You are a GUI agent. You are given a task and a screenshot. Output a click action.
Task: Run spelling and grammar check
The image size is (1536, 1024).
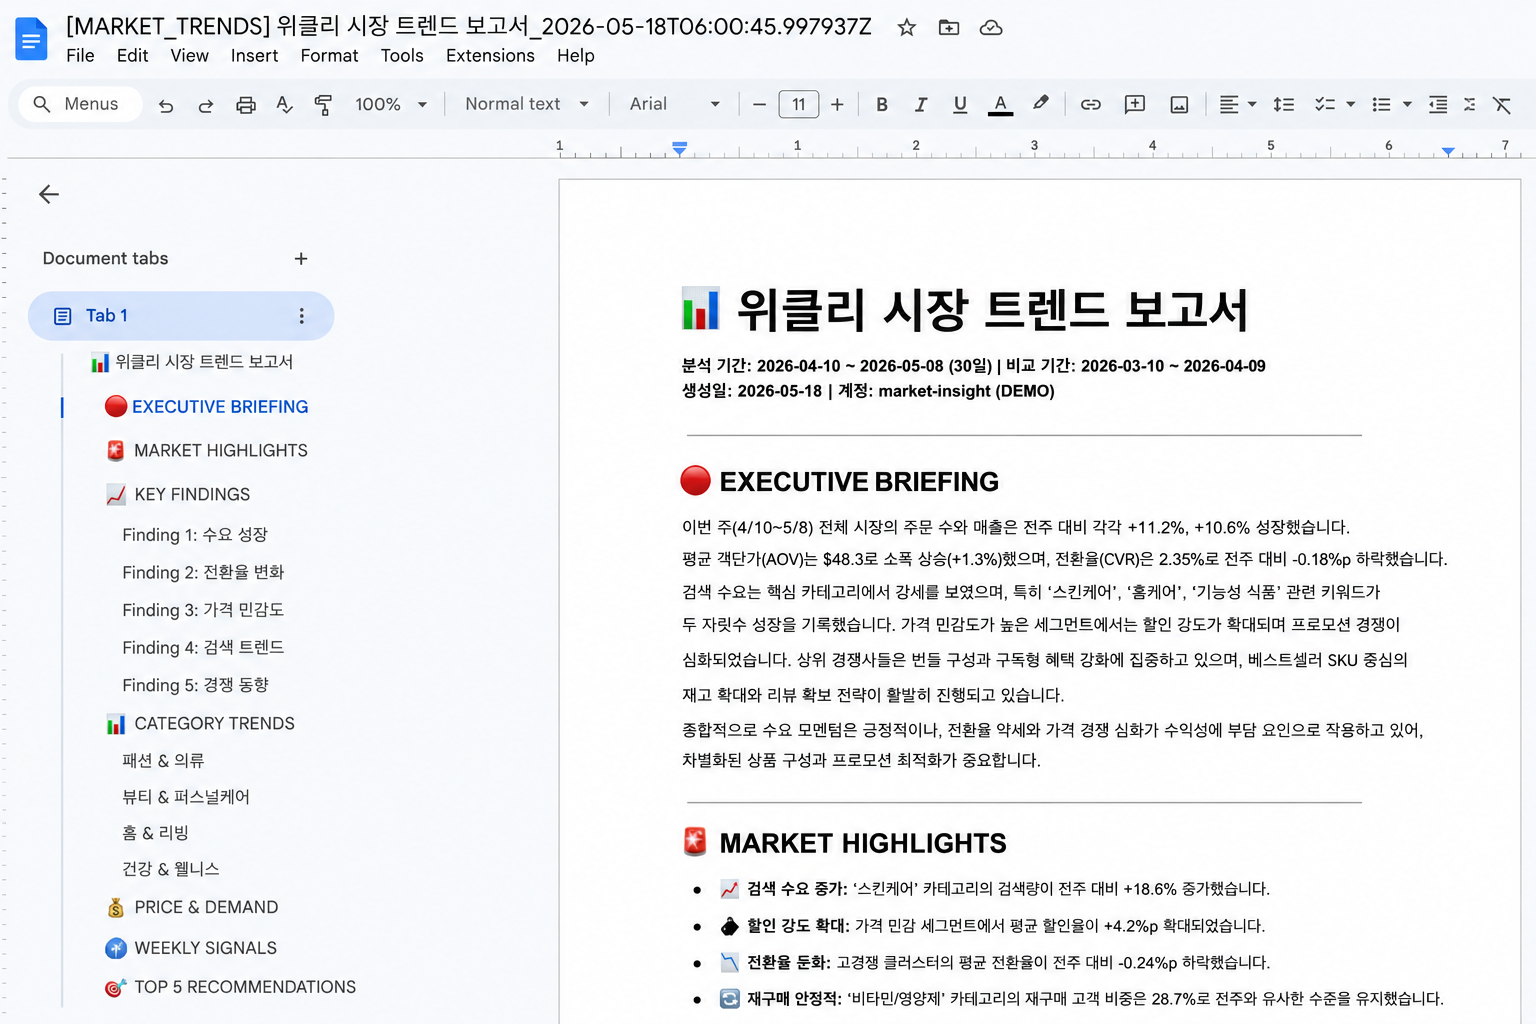tap(285, 105)
